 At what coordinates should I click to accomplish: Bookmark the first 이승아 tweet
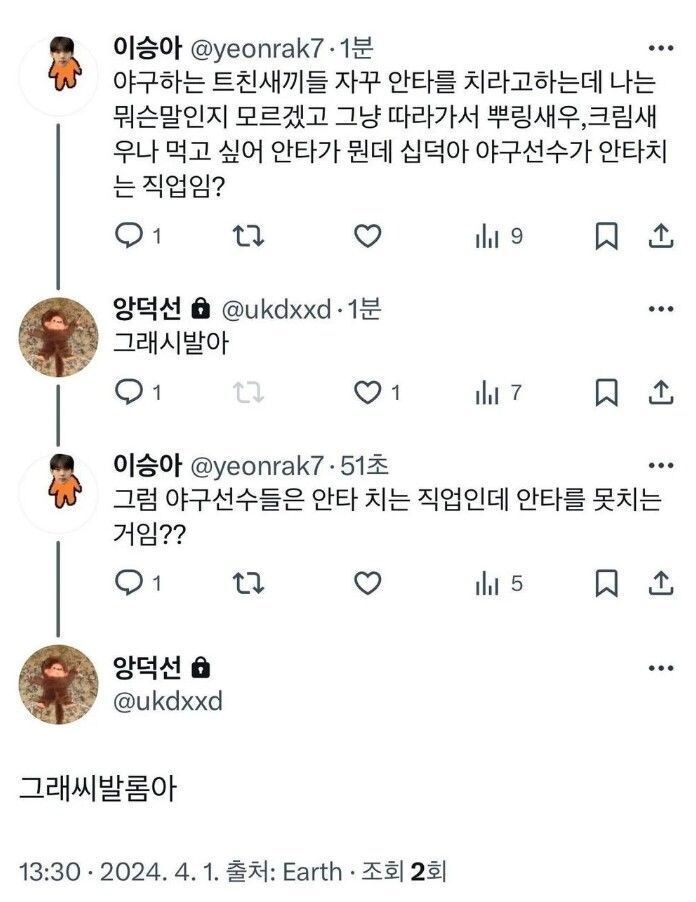coord(606,236)
